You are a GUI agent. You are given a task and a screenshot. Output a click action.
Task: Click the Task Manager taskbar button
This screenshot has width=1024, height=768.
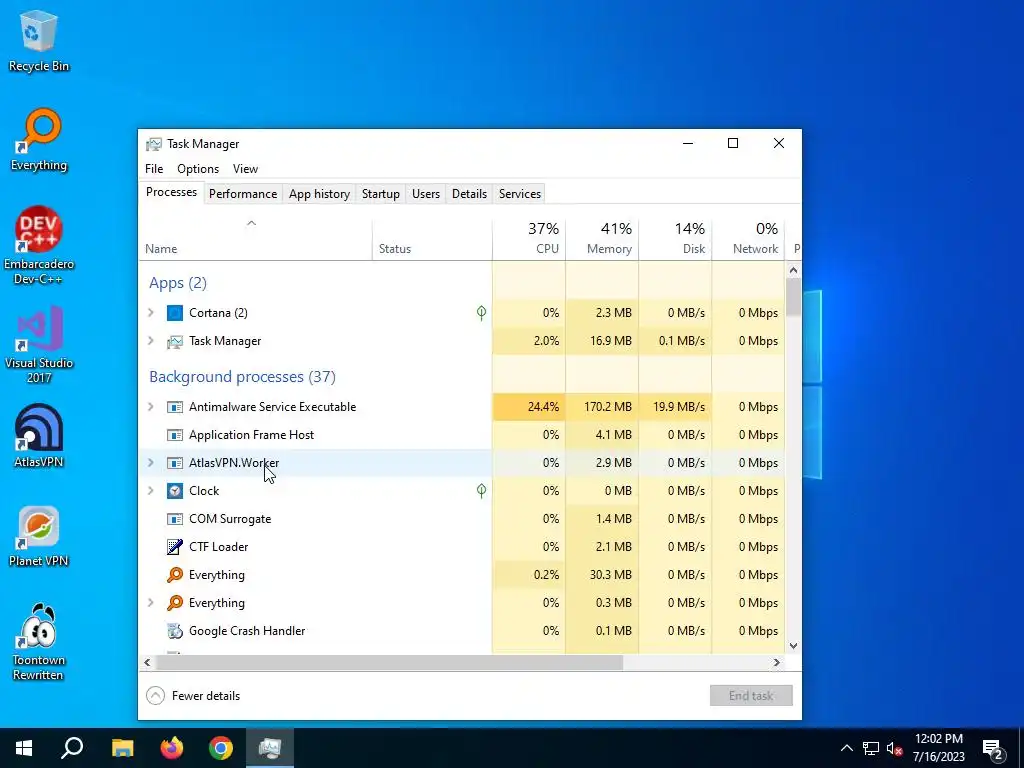(270, 748)
